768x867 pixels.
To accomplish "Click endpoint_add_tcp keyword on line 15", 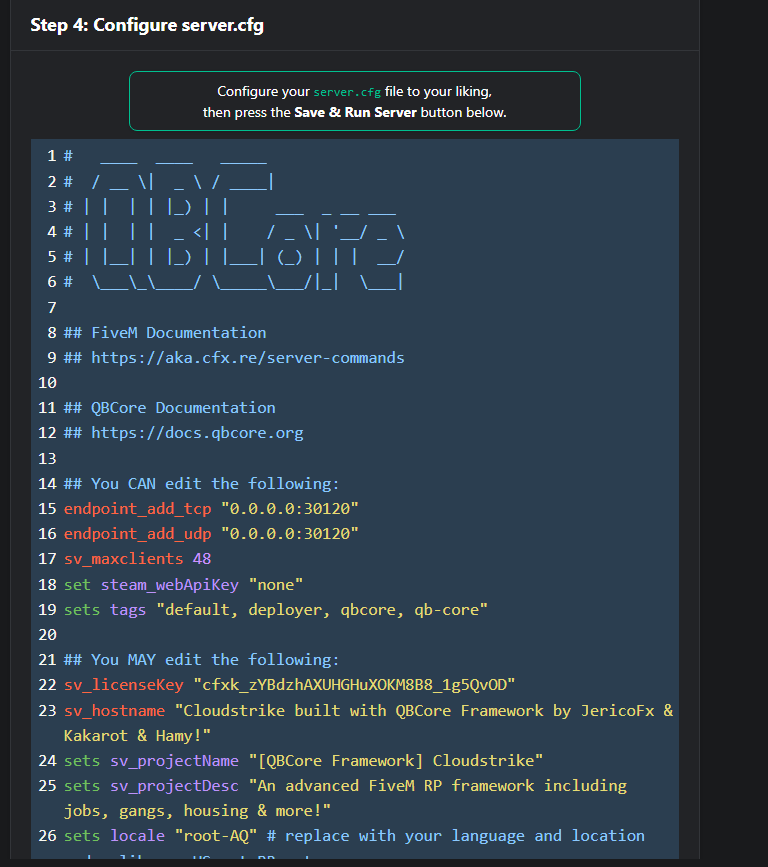I will pyautogui.click(x=138, y=509).
